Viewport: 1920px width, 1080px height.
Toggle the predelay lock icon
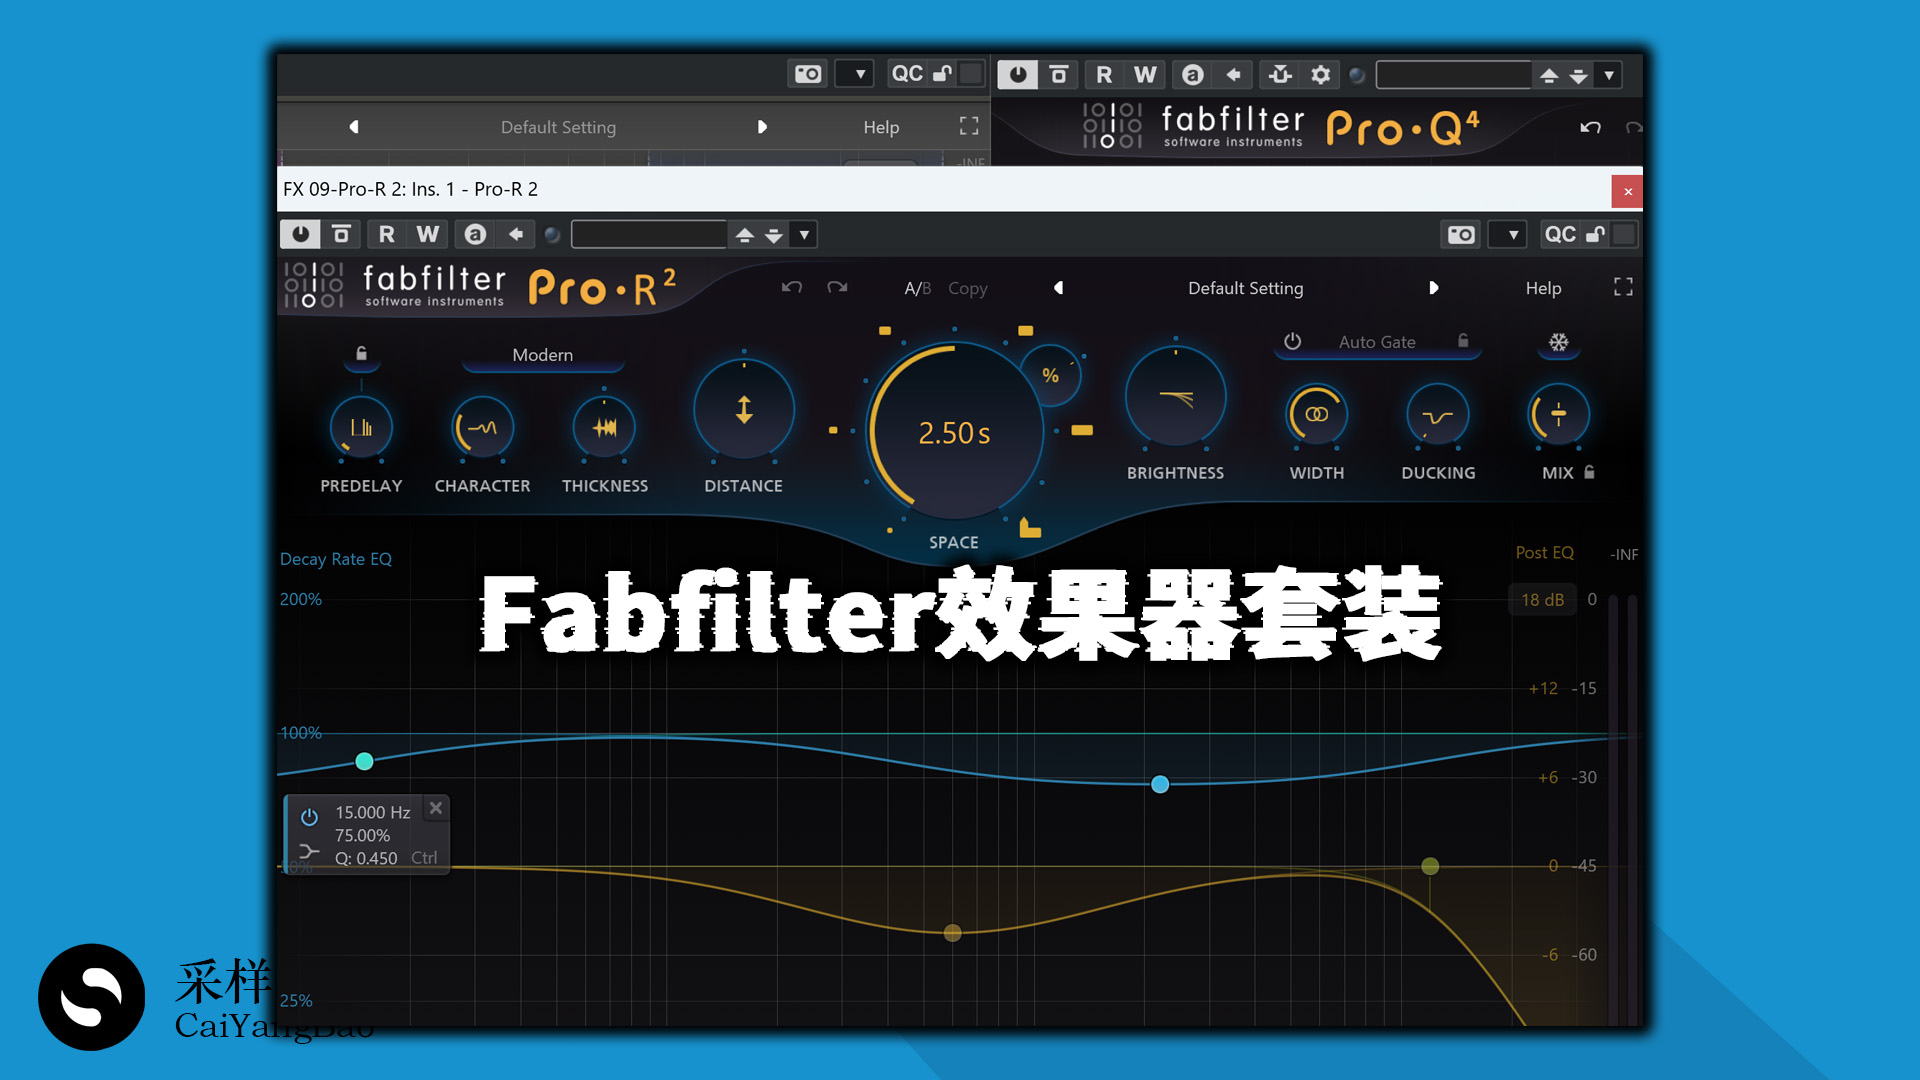361,353
